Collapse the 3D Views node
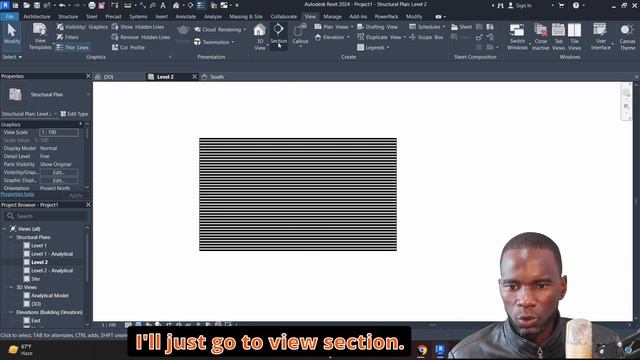This screenshot has height=360, width=640. click(x=11, y=287)
